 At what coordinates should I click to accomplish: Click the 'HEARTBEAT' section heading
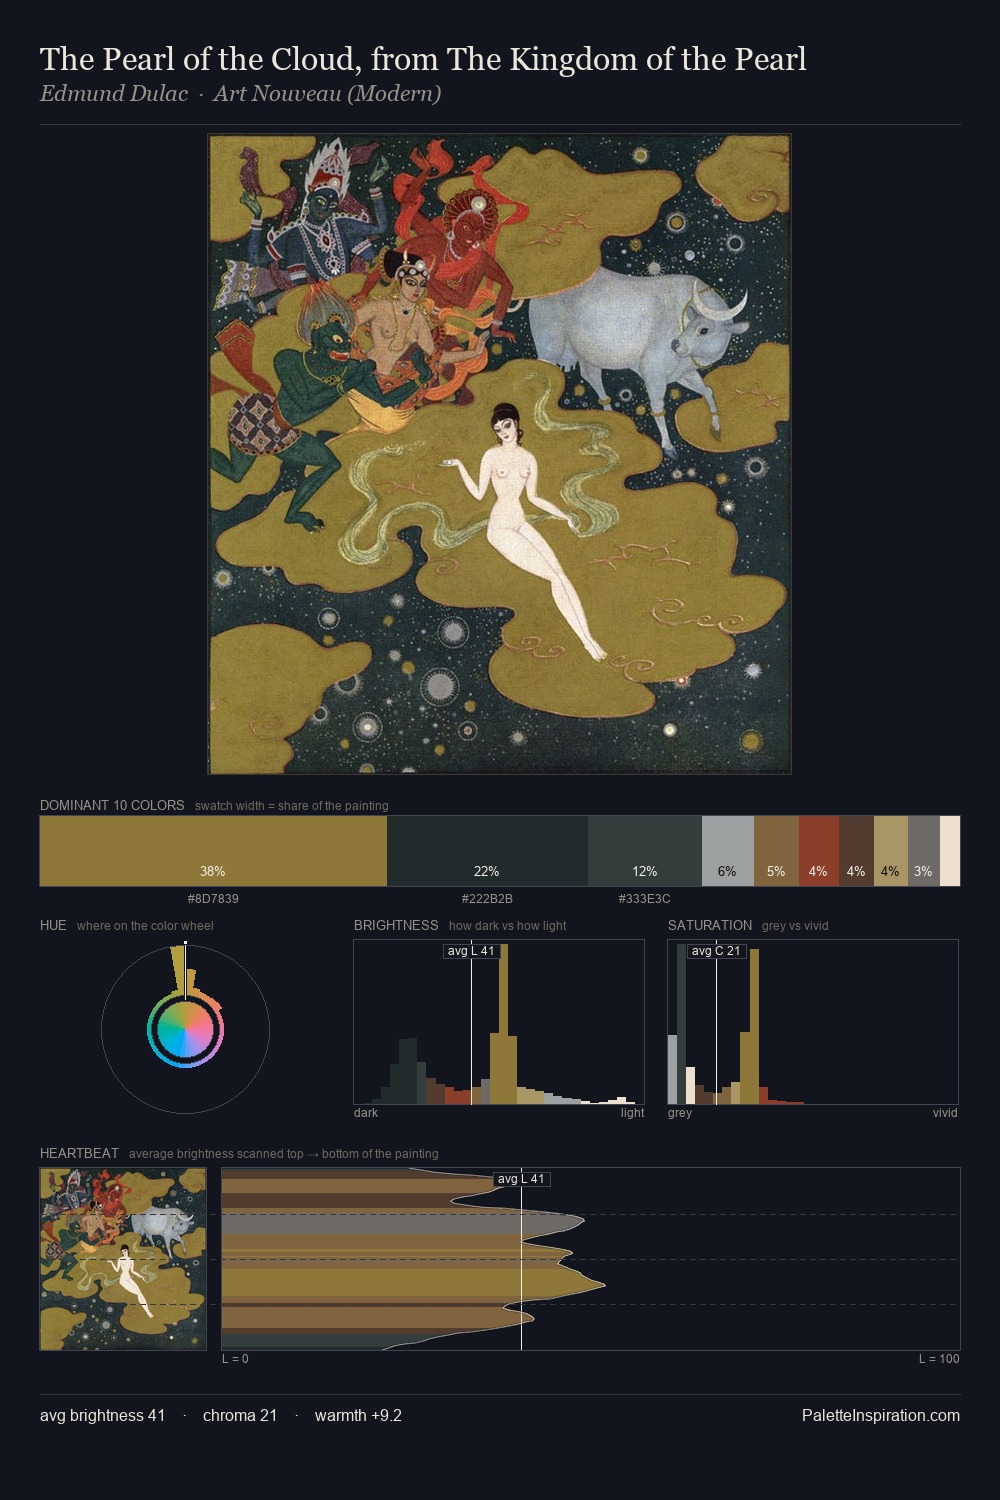[x=79, y=1153]
